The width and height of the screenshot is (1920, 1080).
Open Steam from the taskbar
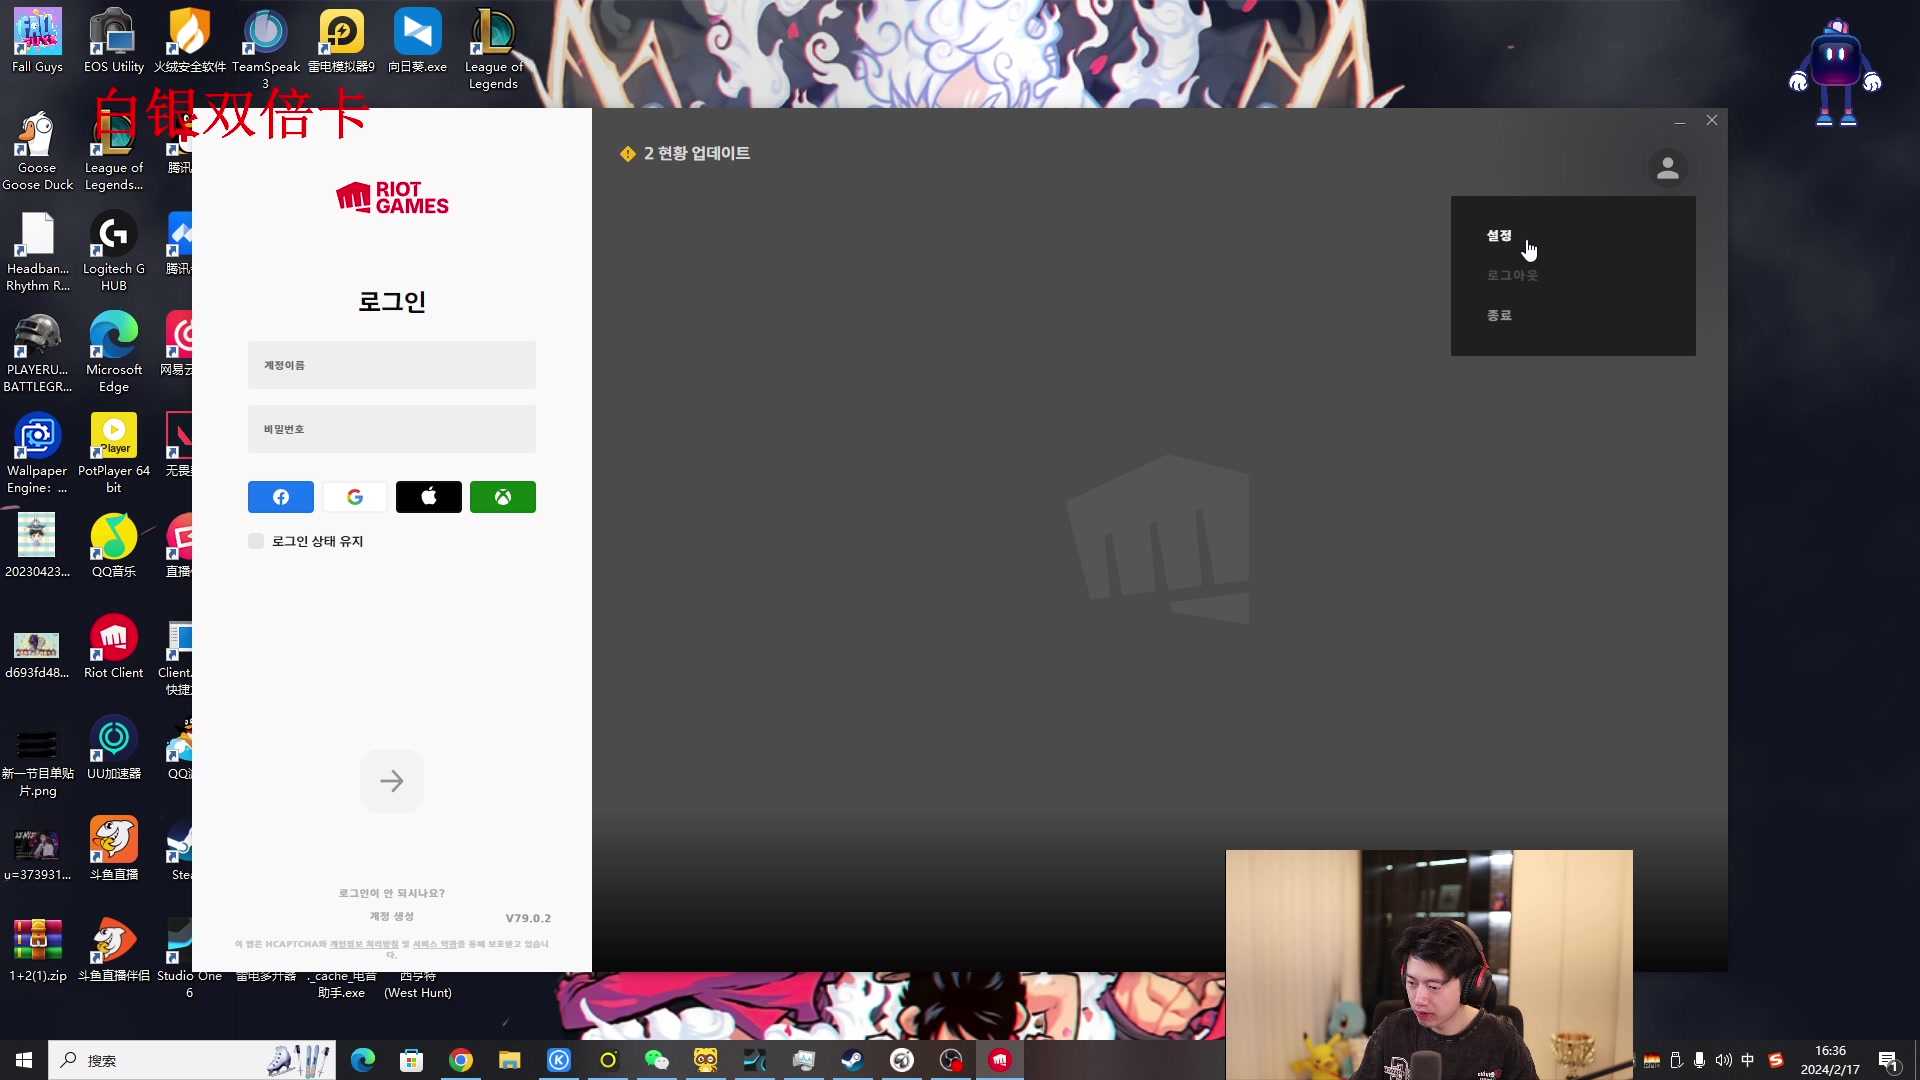click(853, 1060)
